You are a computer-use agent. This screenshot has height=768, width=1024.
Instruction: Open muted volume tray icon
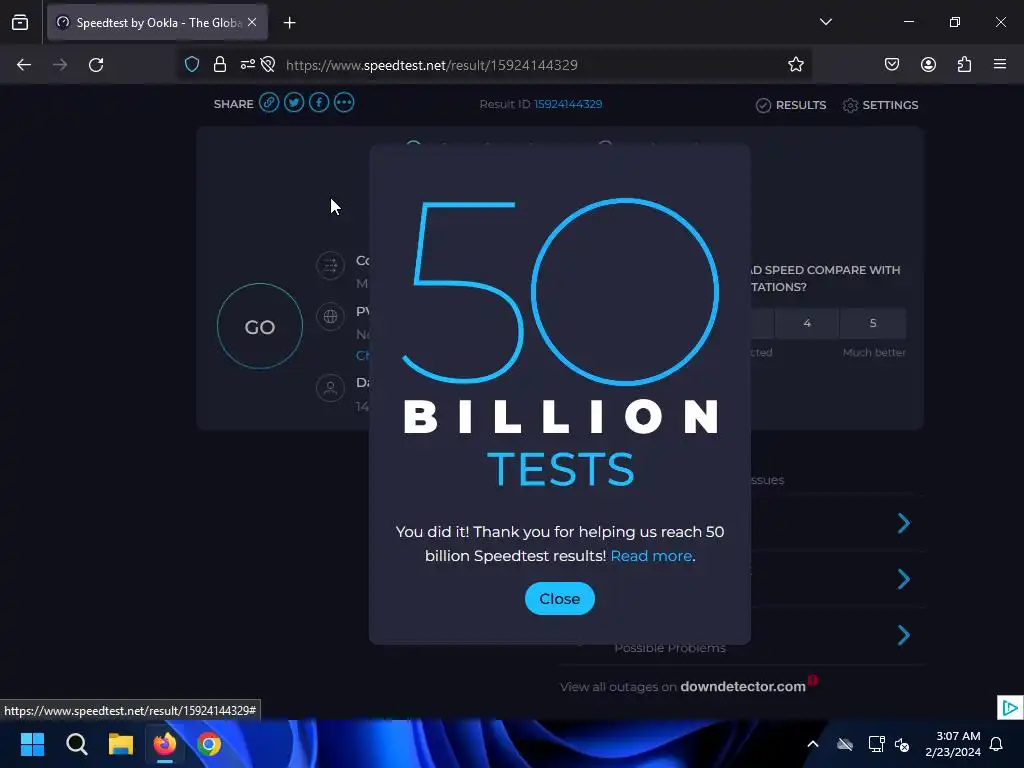(903, 744)
